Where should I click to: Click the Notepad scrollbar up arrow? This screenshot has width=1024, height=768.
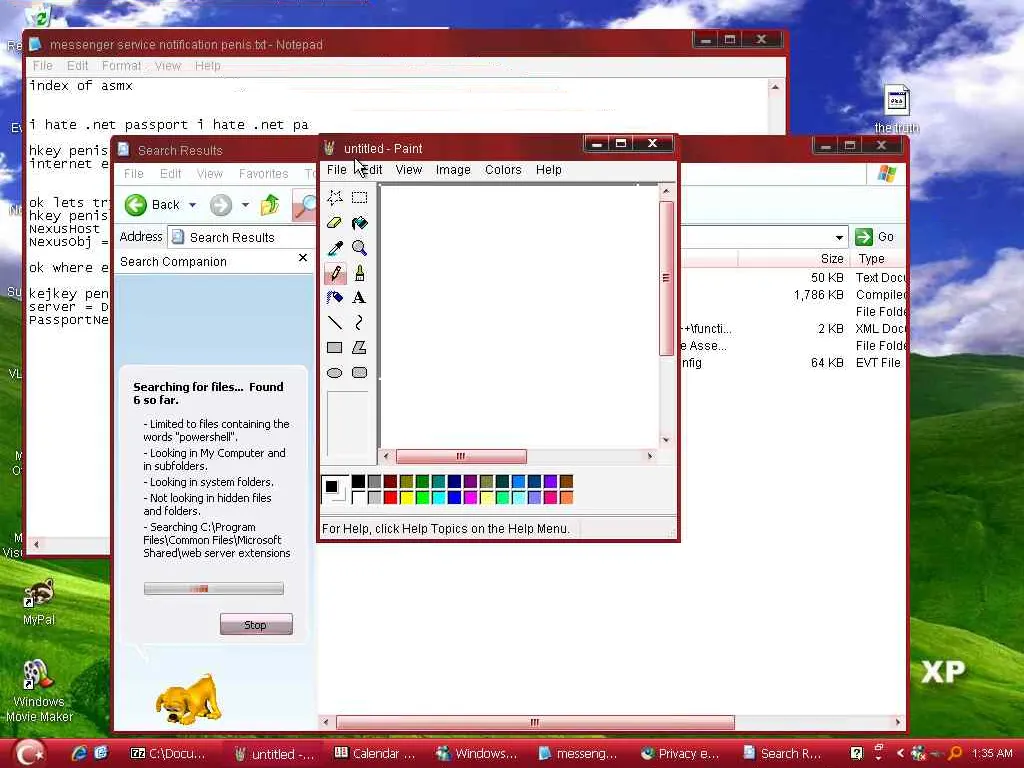tap(775, 87)
